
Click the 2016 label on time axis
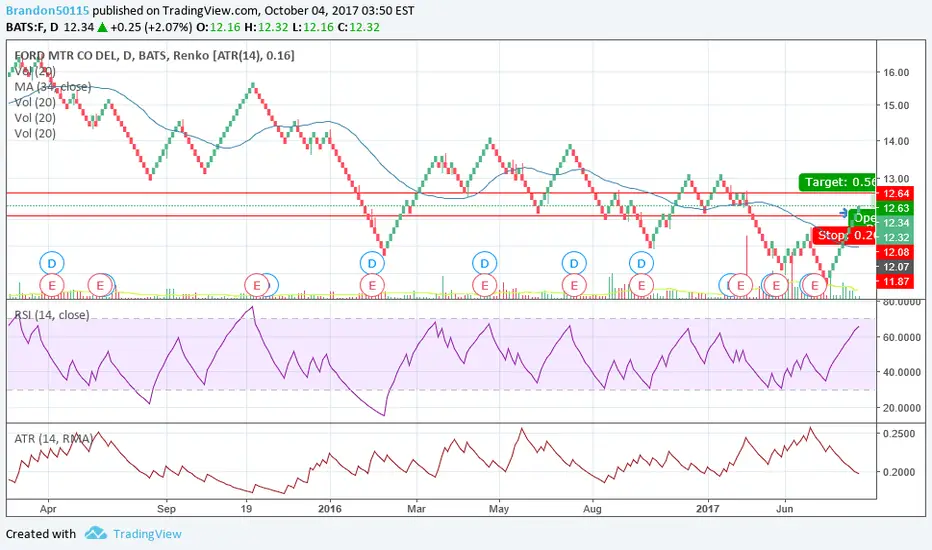(x=330, y=508)
